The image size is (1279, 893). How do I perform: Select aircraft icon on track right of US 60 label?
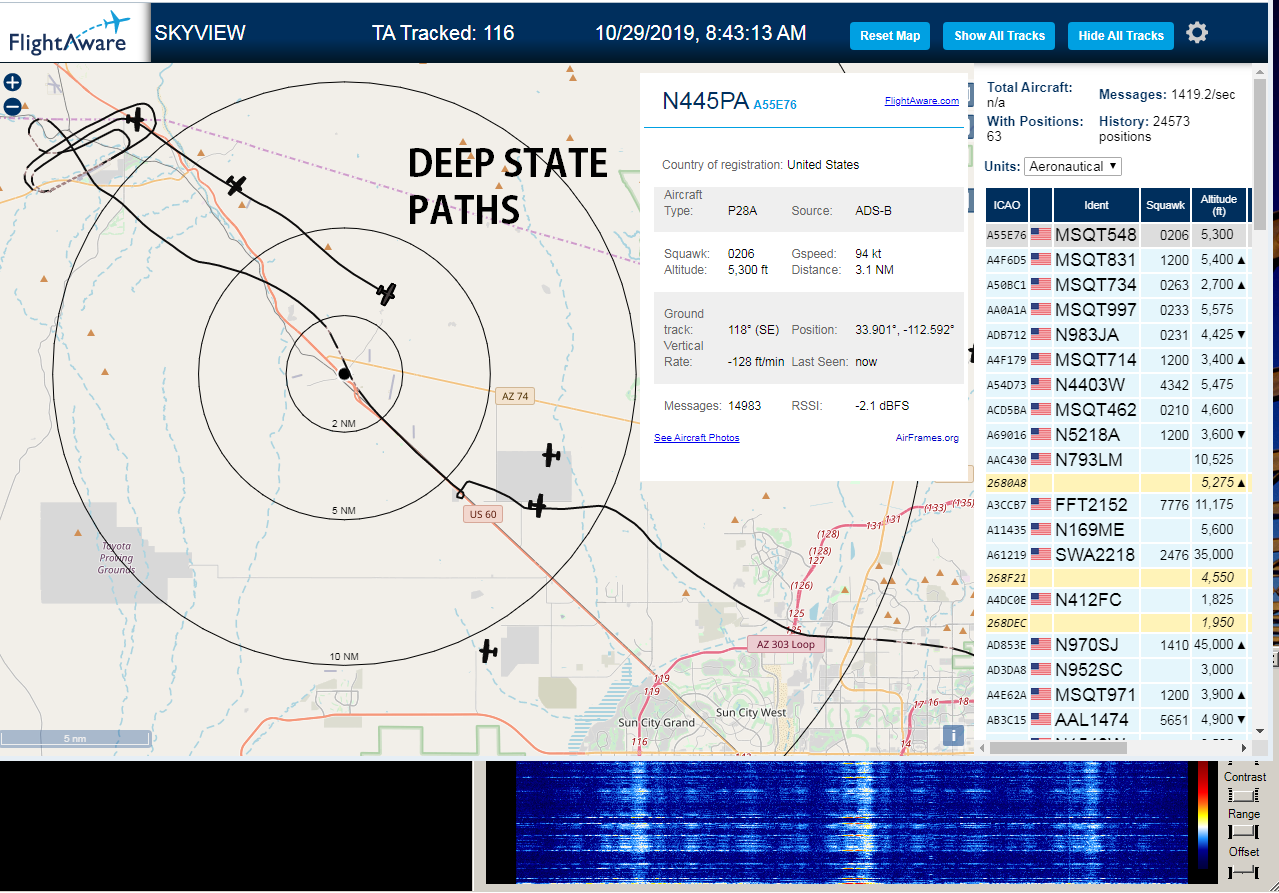[538, 506]
